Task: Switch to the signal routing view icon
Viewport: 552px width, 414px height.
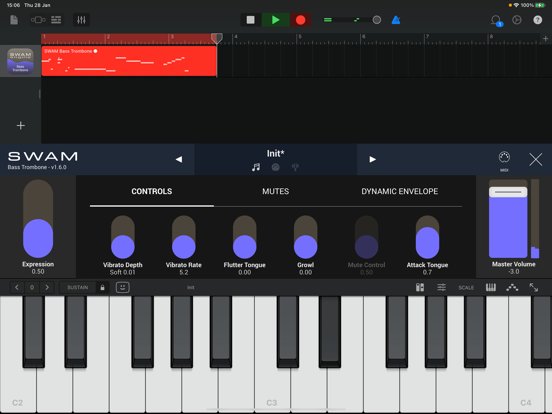Action: coord(38,20)
